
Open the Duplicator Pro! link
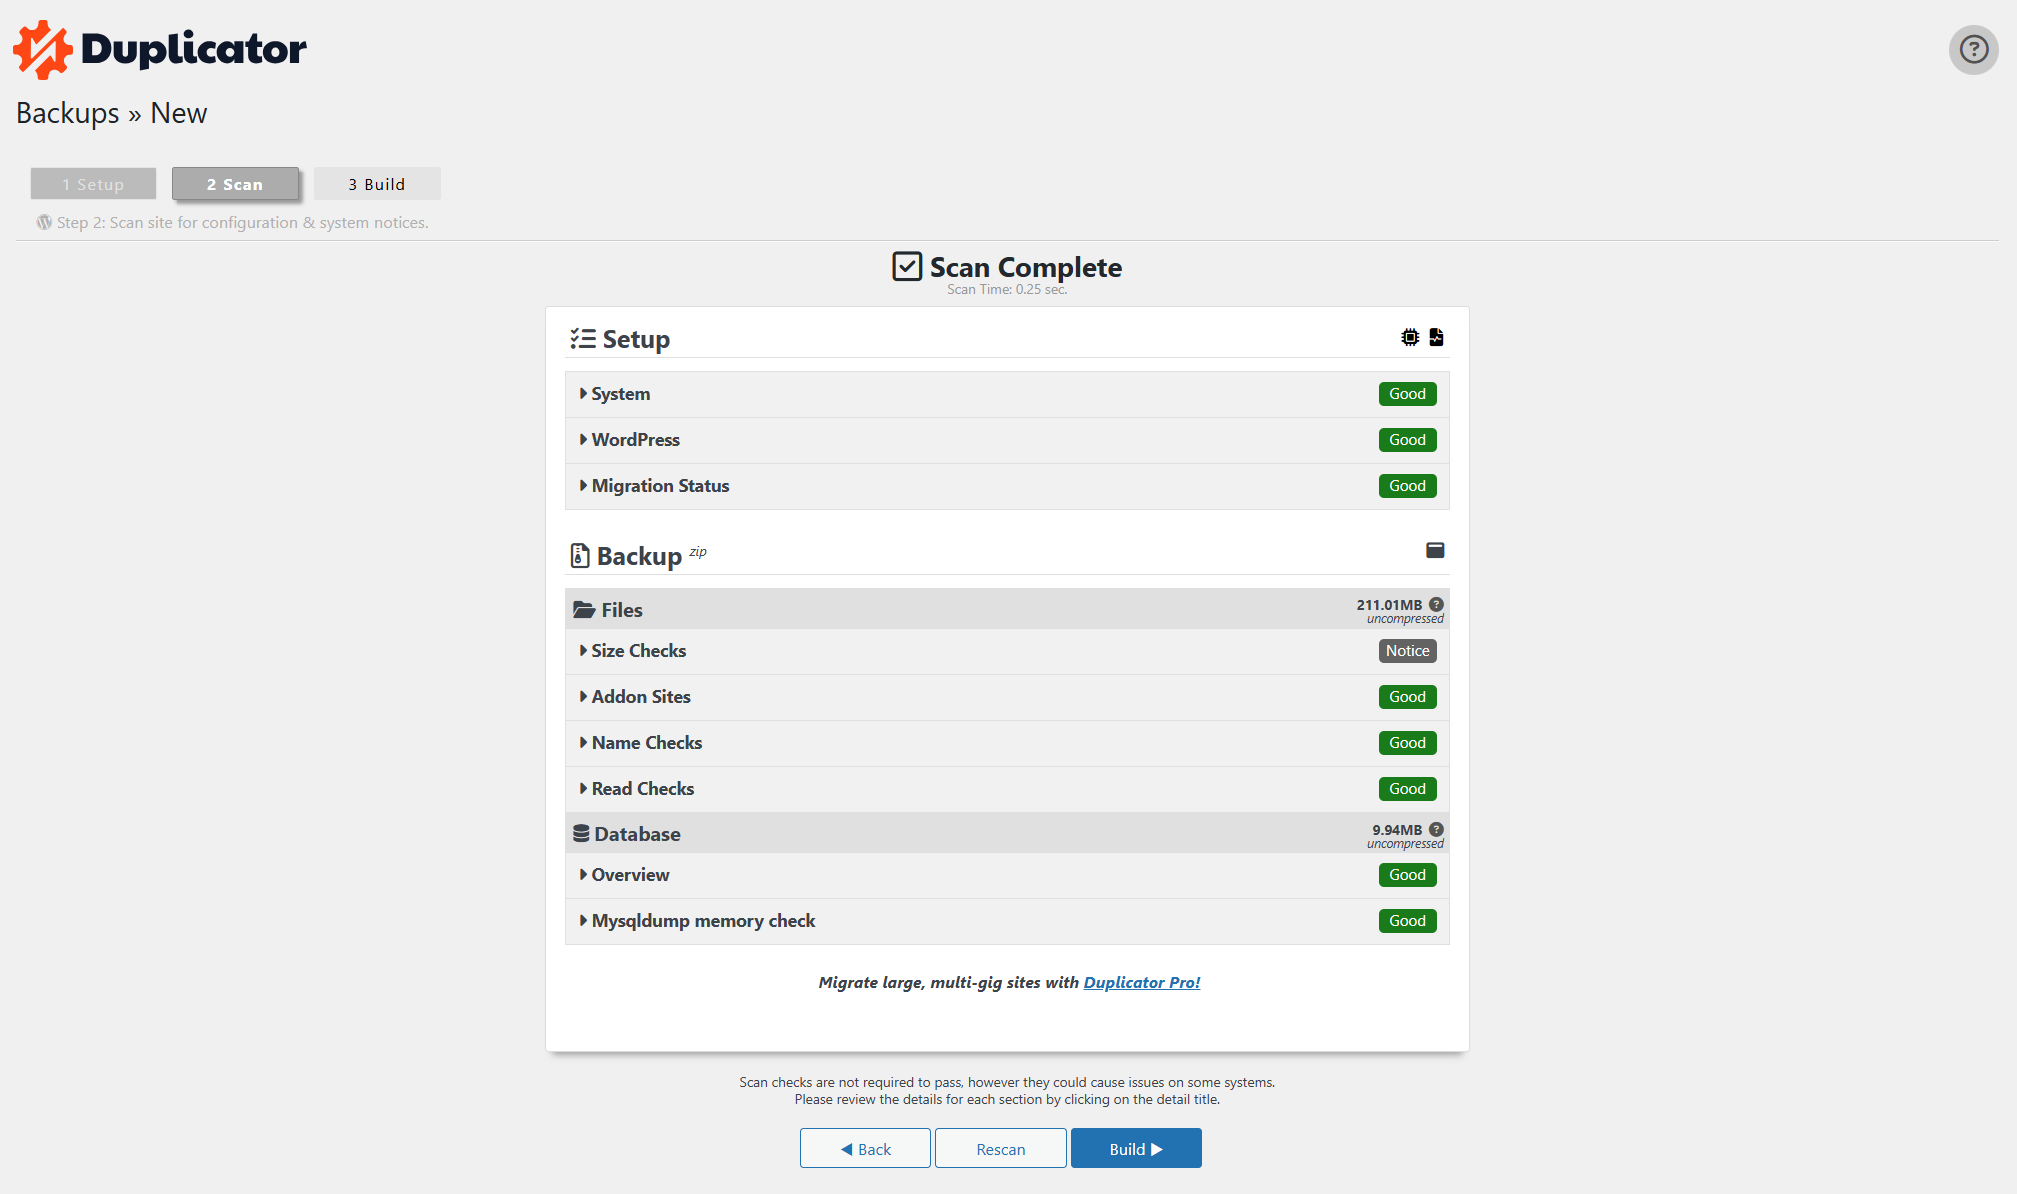coord(1142,982)
